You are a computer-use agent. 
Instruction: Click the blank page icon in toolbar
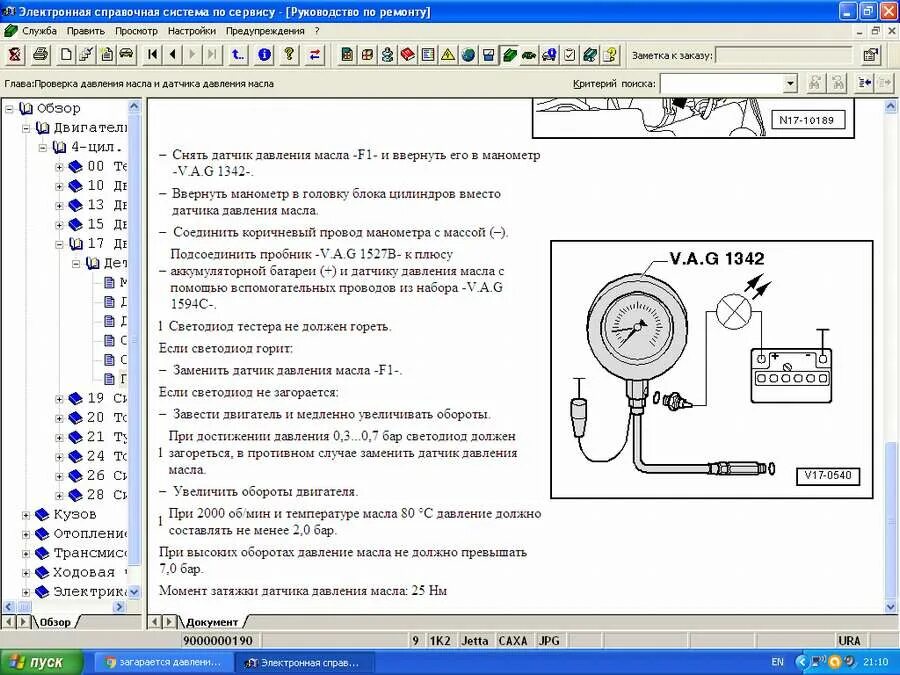click(x=67, y=55)
